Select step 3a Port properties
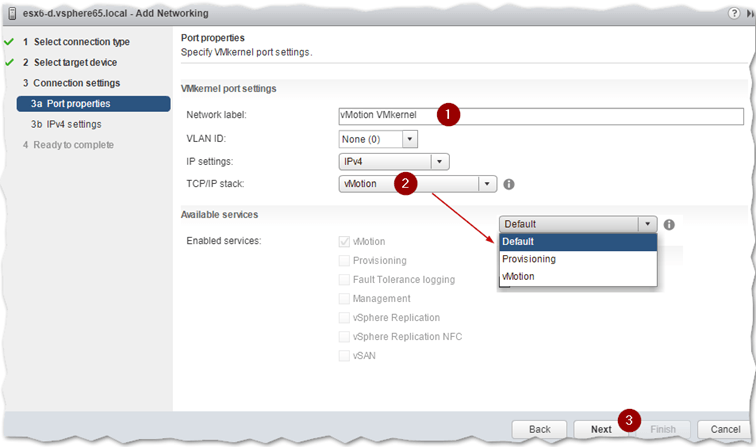This screenshot has height=447, width=756. tap(94, 104)
